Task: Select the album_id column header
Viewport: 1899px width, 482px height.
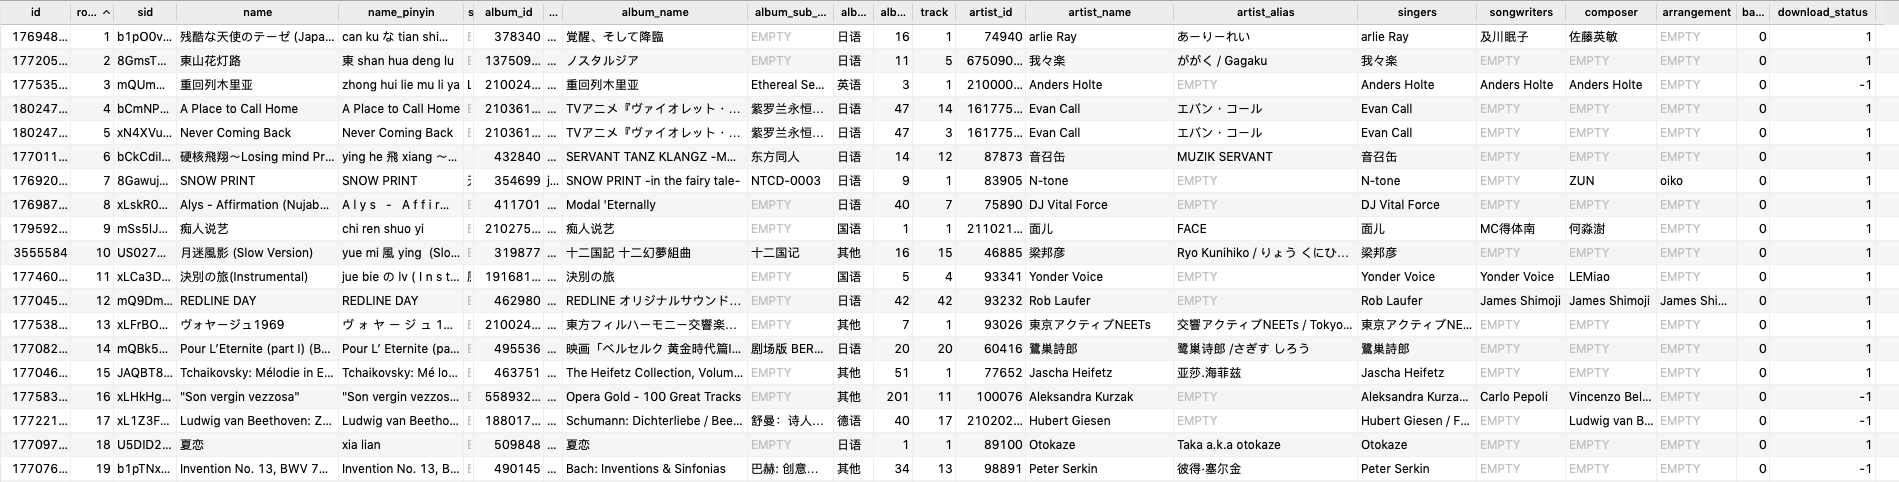Action: click(509, 12)
